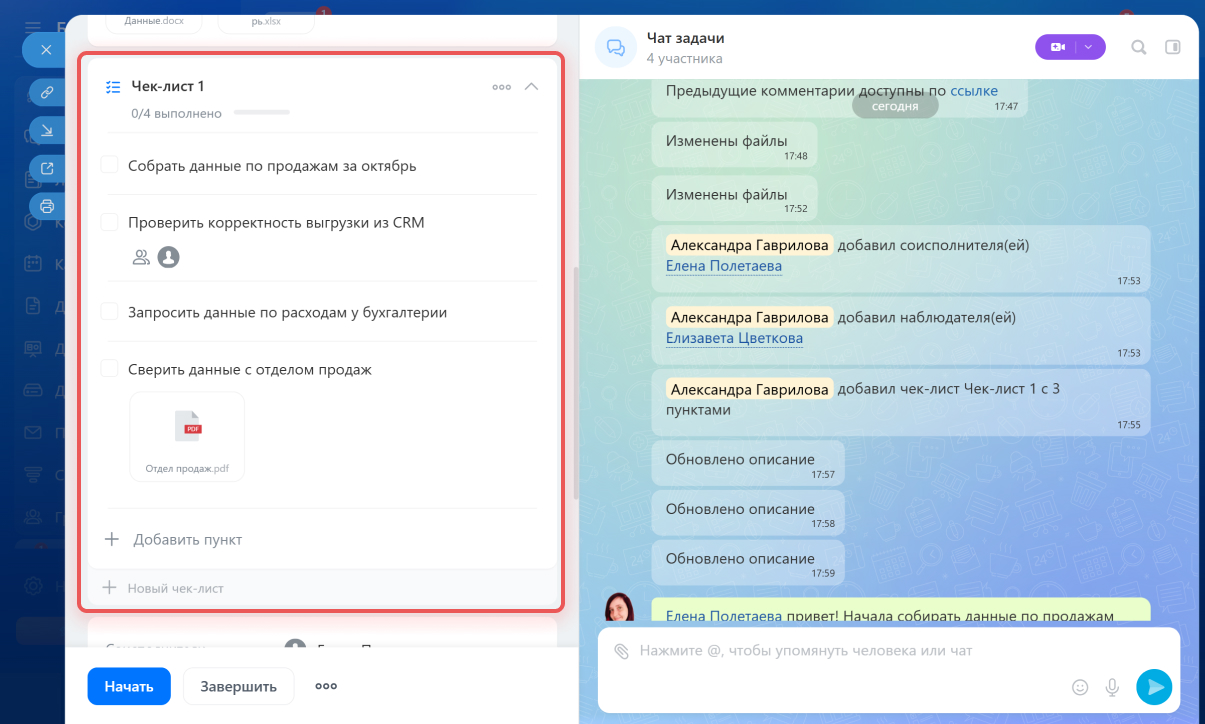Click the print icon on left strip
Image resolution: width=1205 pixels, height=724 pixels.
point(46,206)
